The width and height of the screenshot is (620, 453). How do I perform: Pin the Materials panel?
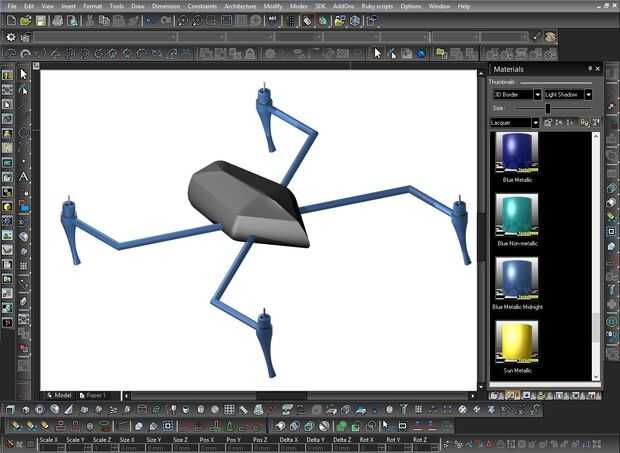point(590,68)
